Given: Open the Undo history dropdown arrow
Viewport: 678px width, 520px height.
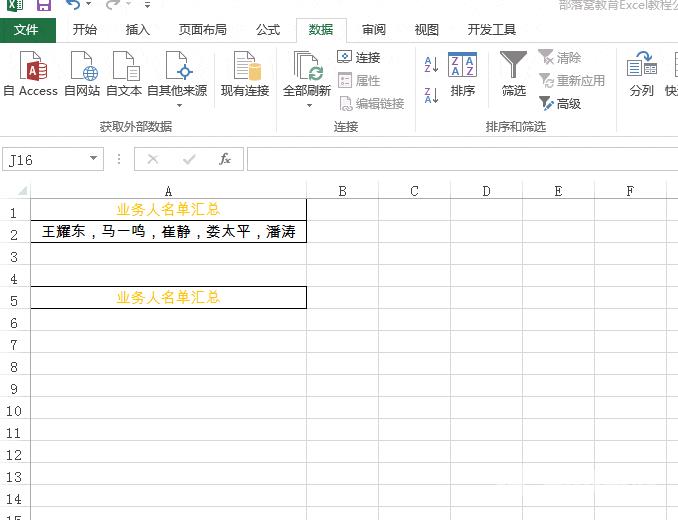Looking at the screenshot, I should pos(89,4).
